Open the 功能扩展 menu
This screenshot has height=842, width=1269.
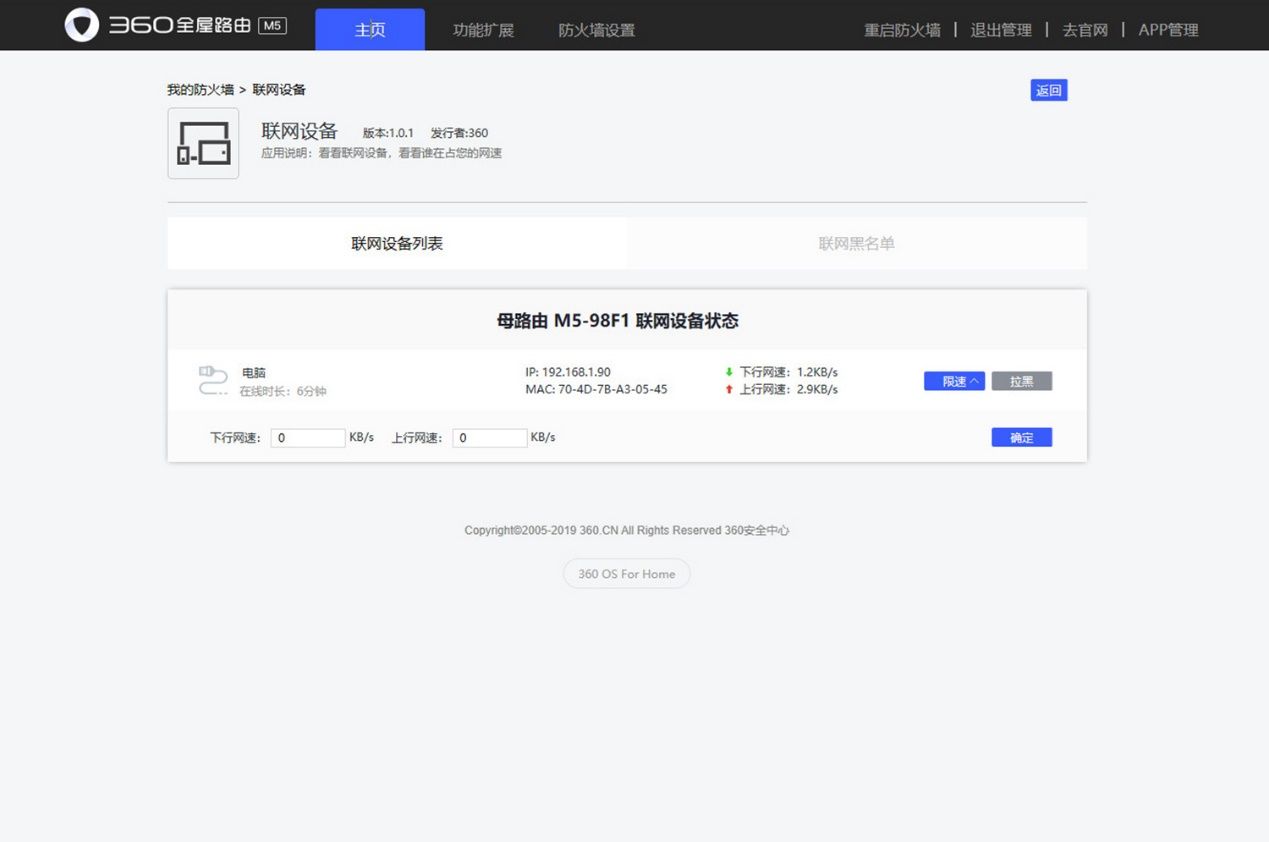point(483,30)
